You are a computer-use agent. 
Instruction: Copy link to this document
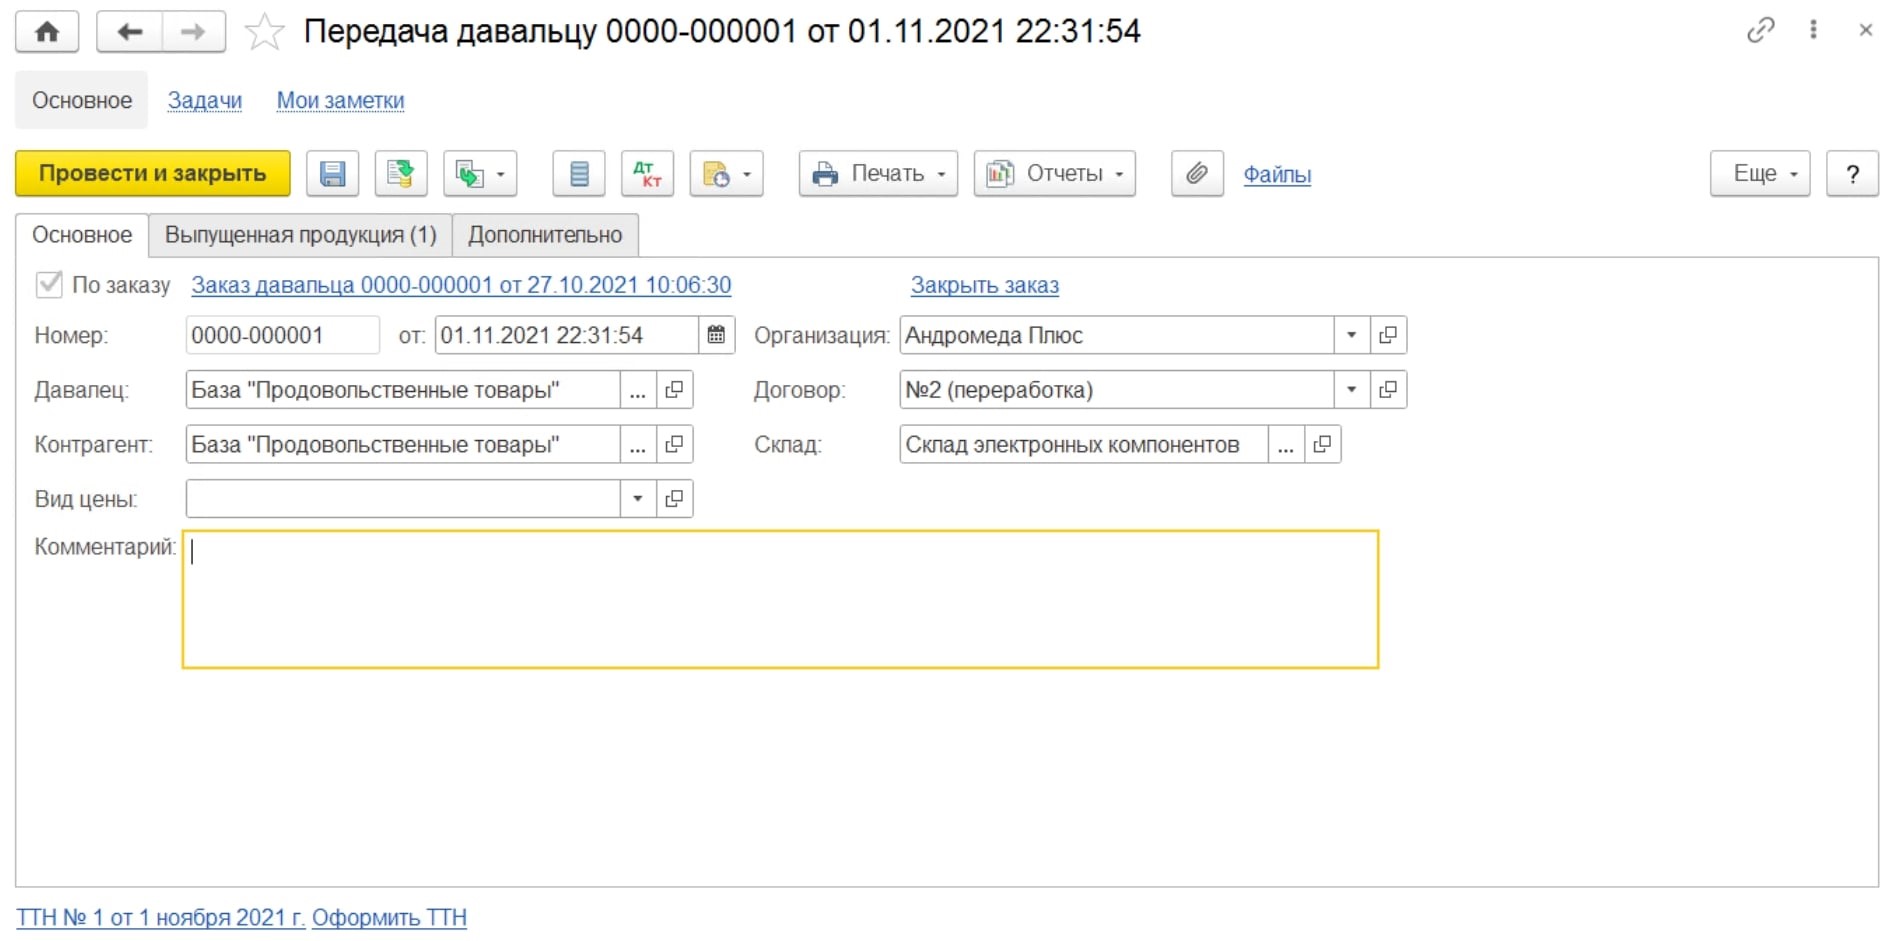[1760, 30]
